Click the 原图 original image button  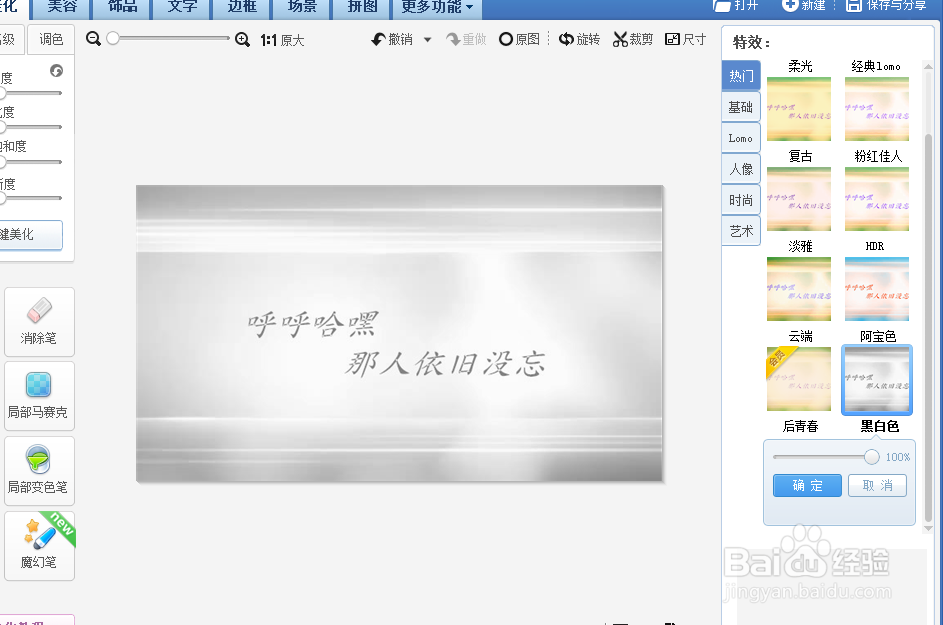tap(520, 39)
